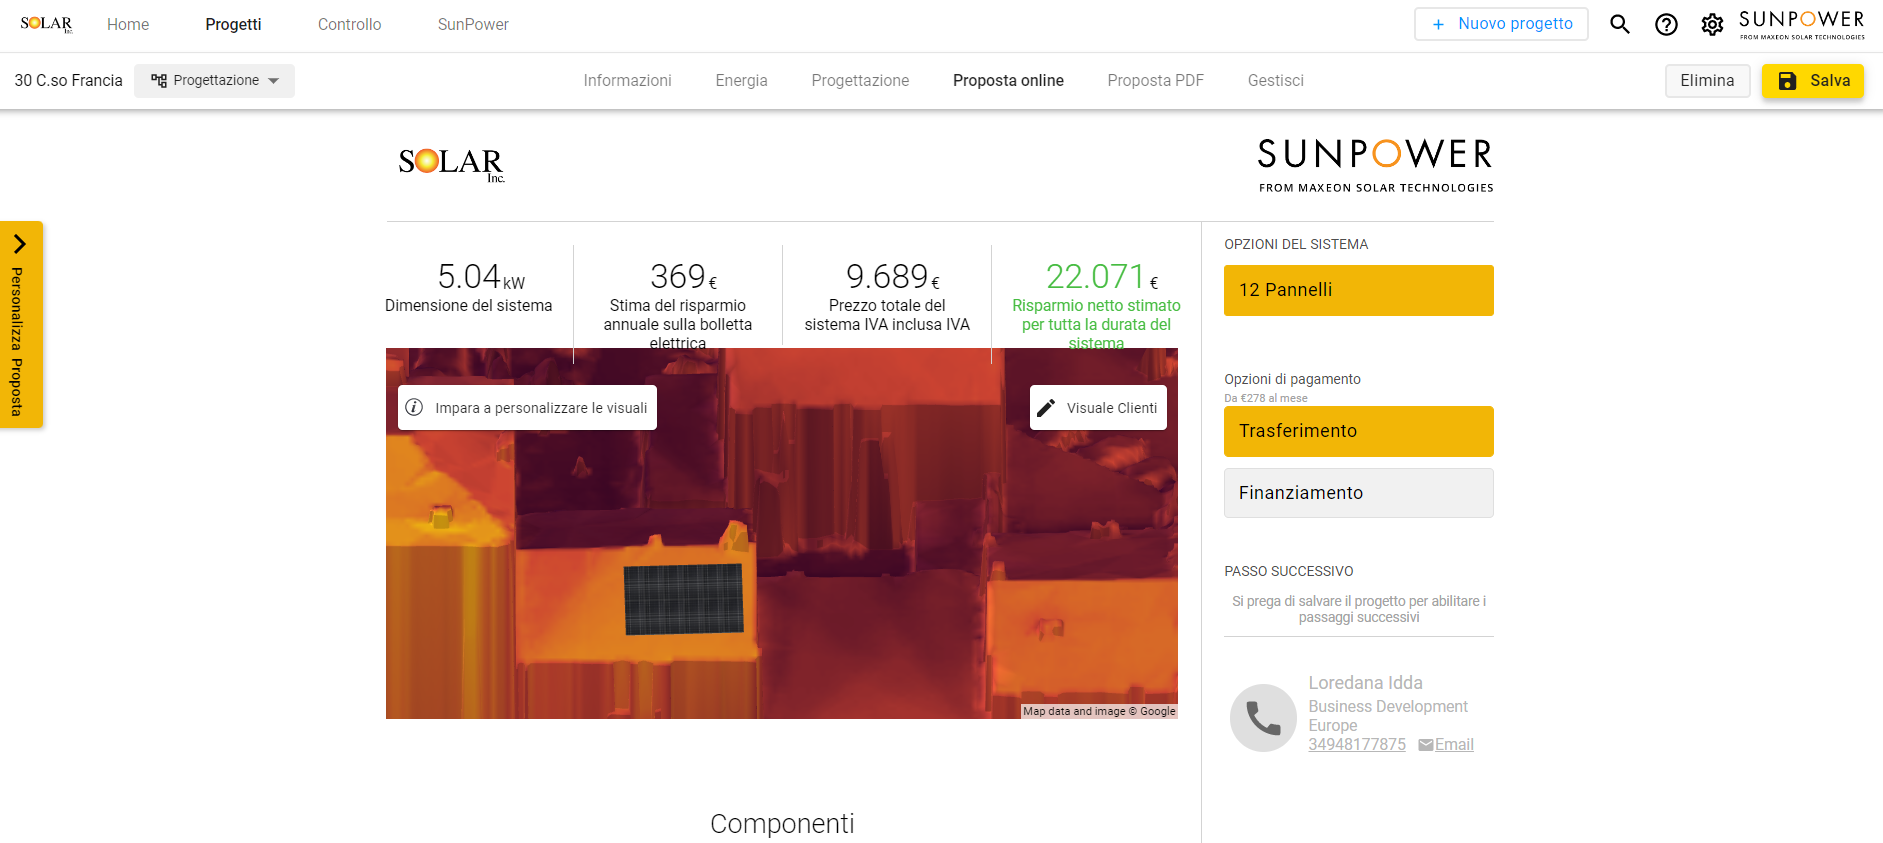Click the 'OPZIONI DEL SISTEMA' heading

click(1296, 244)
